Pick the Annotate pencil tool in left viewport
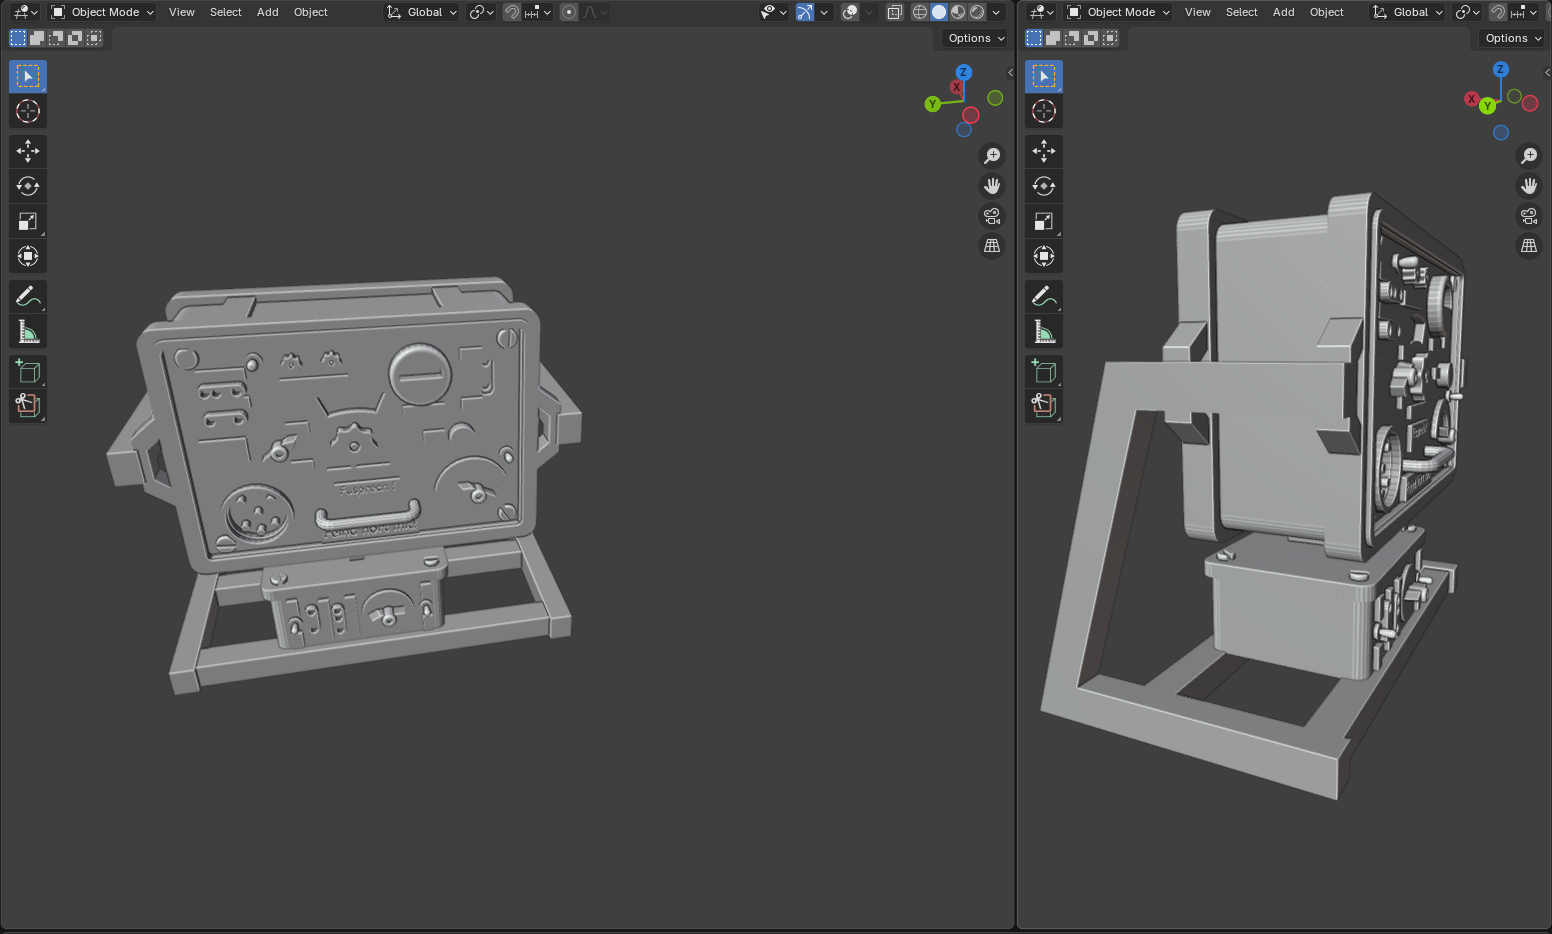Screen dimensions: 1552x934 [x=28, y=296]
